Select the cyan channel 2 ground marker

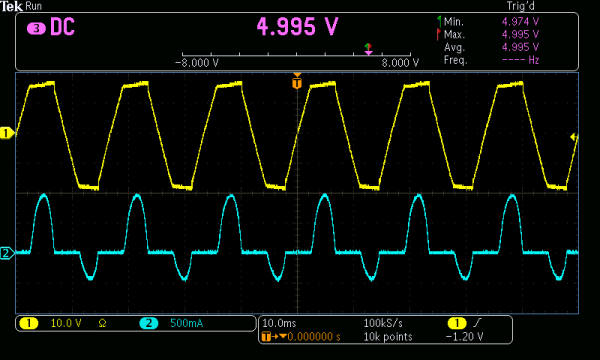click(7, 253)
